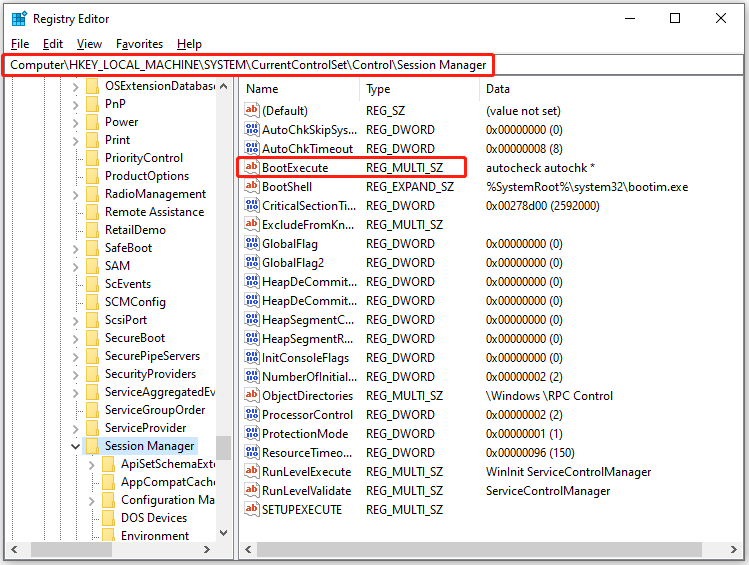Select the SCMConfig key
Viewport: 749px width, 565px height.
[x=135, y=302]
